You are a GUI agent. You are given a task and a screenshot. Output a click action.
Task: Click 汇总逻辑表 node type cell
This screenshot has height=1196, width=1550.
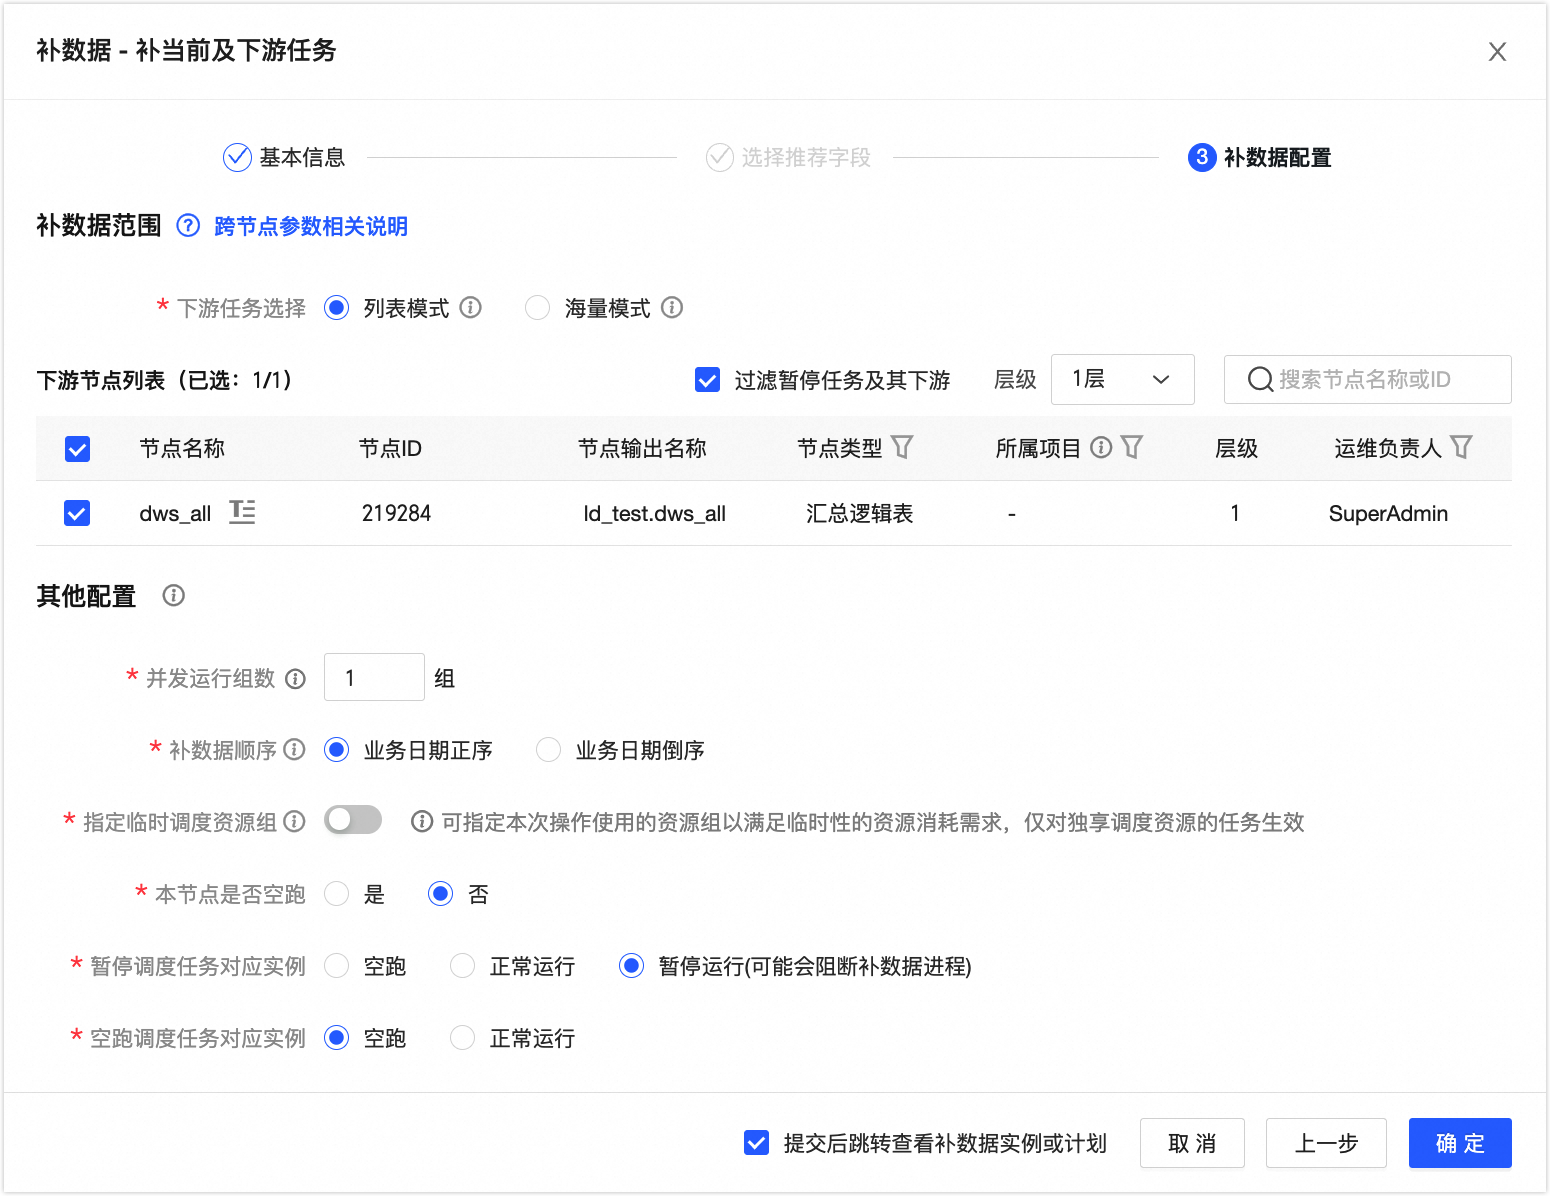[x=860, y=513]
